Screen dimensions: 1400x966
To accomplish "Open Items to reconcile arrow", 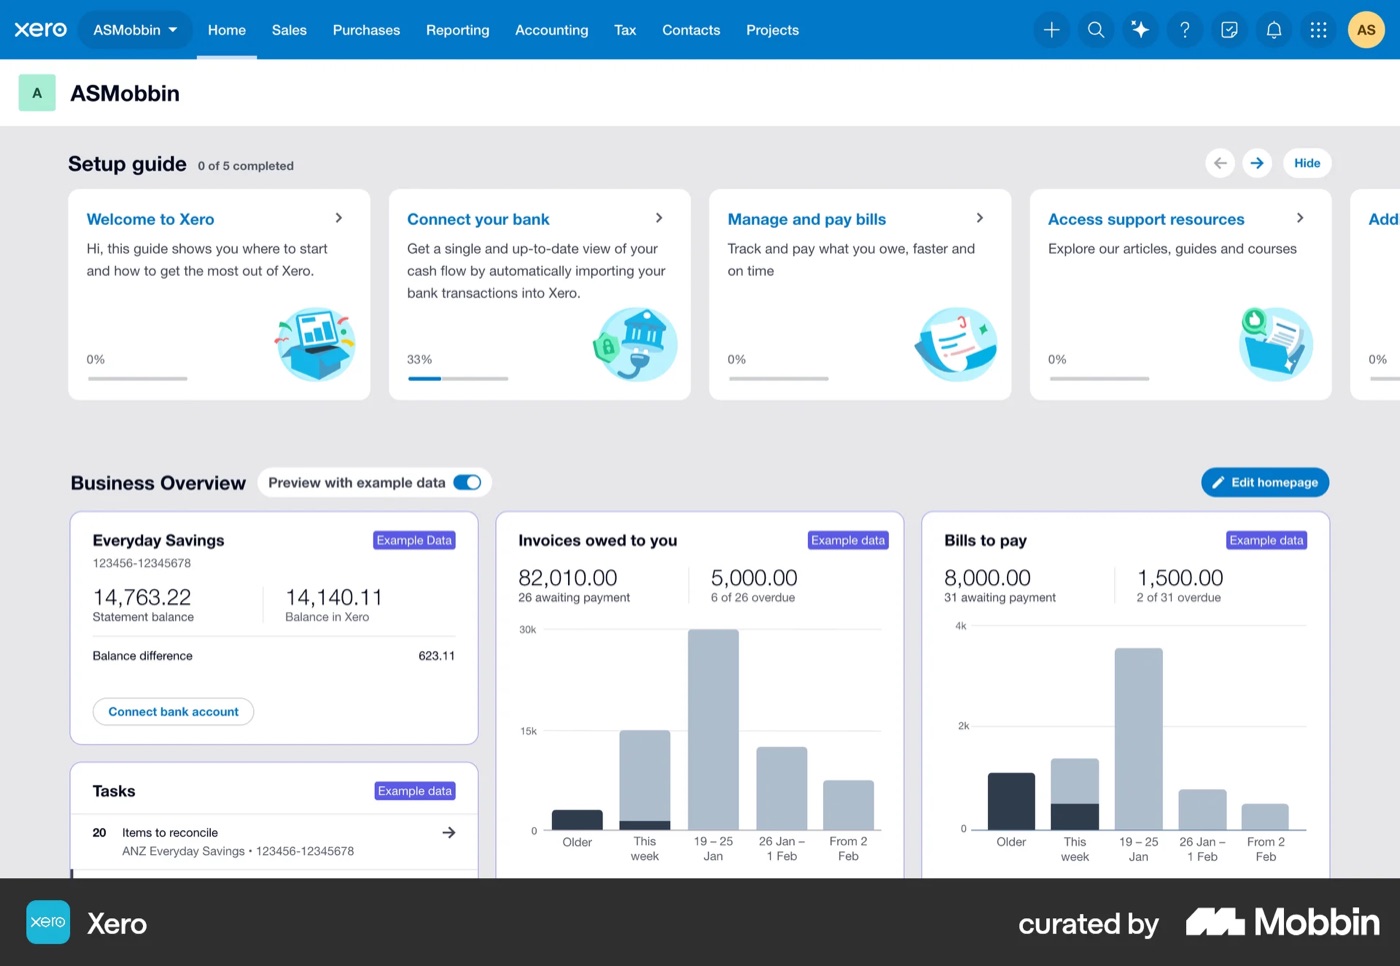I will [449, 832].
